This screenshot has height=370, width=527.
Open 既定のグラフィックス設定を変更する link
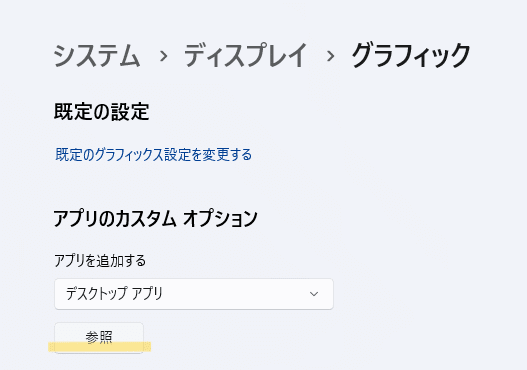point(154,155)
